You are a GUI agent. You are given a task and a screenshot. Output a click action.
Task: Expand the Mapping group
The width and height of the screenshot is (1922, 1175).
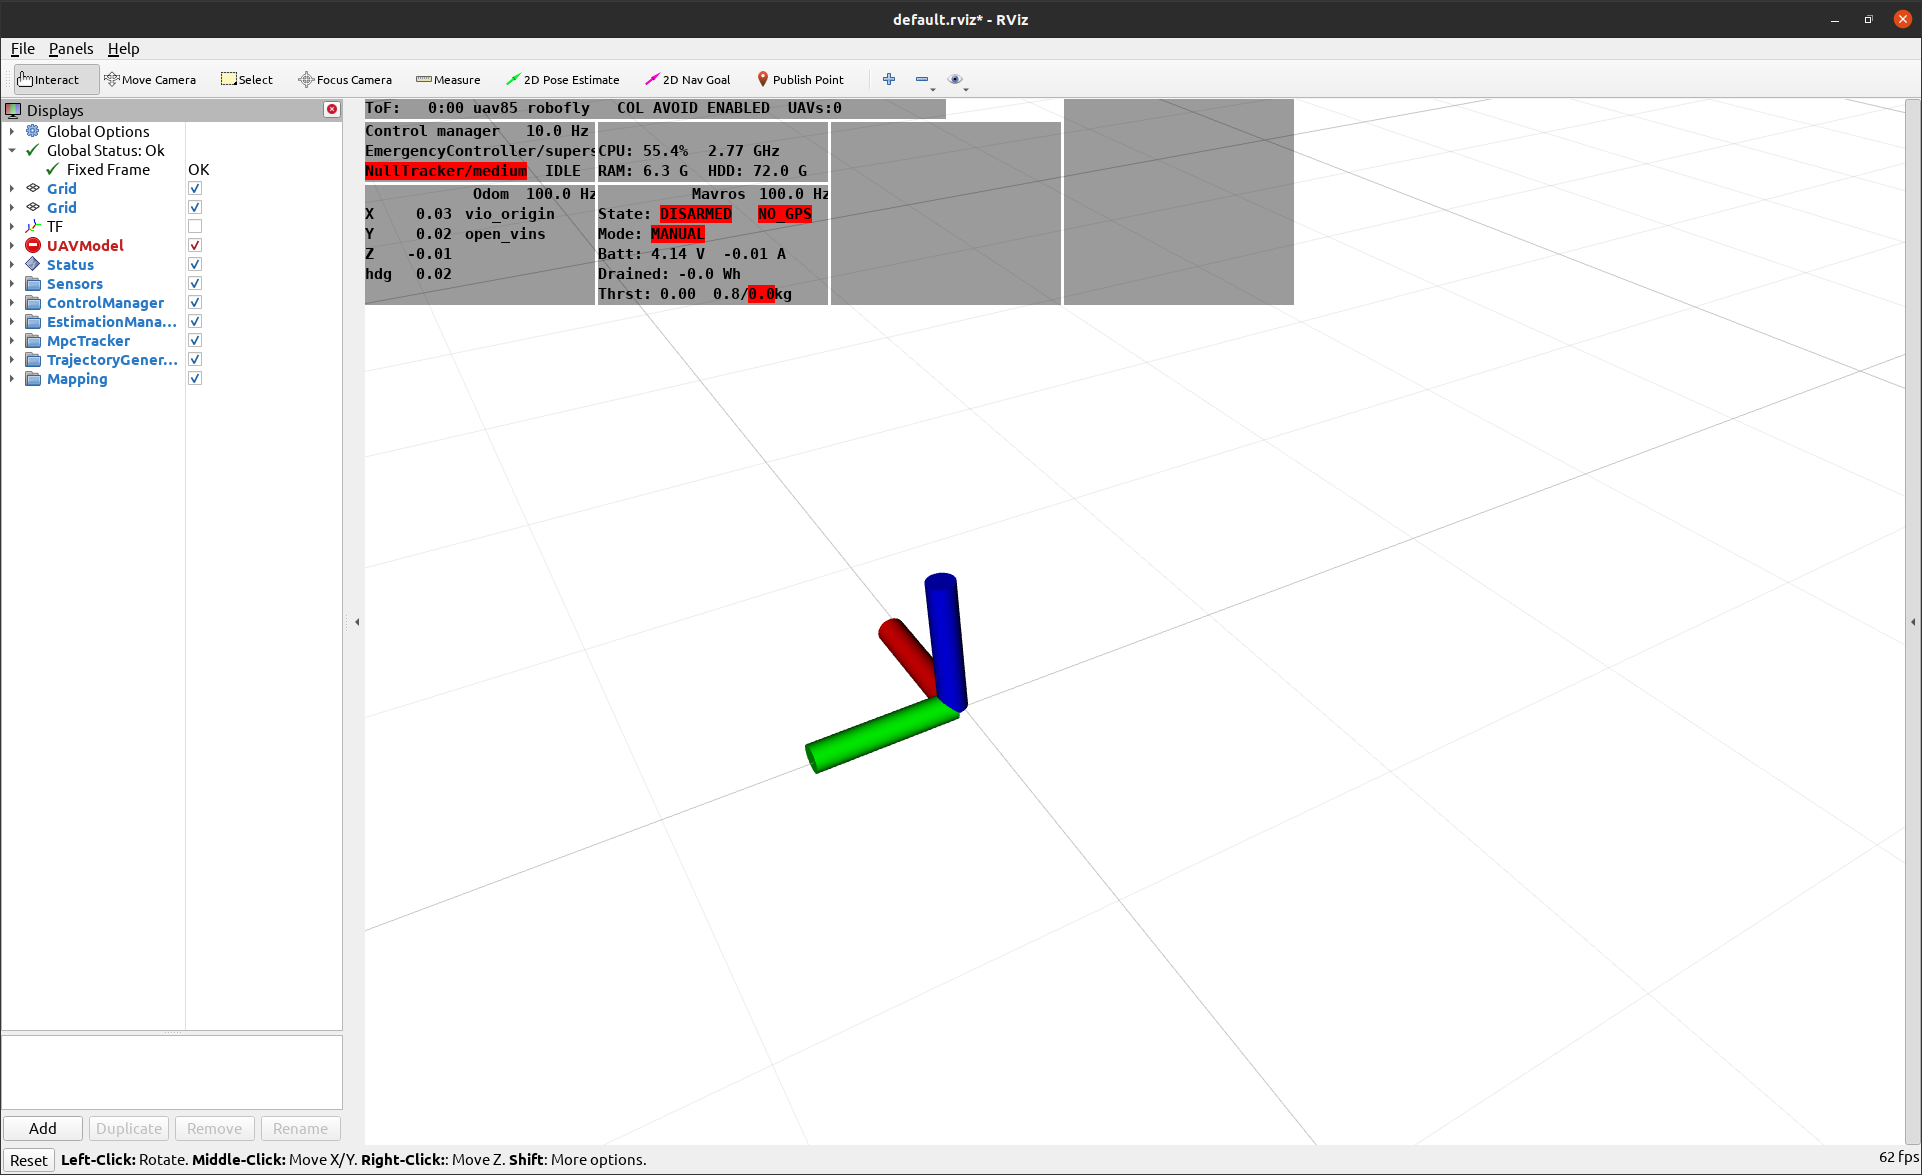coord(12,378)
